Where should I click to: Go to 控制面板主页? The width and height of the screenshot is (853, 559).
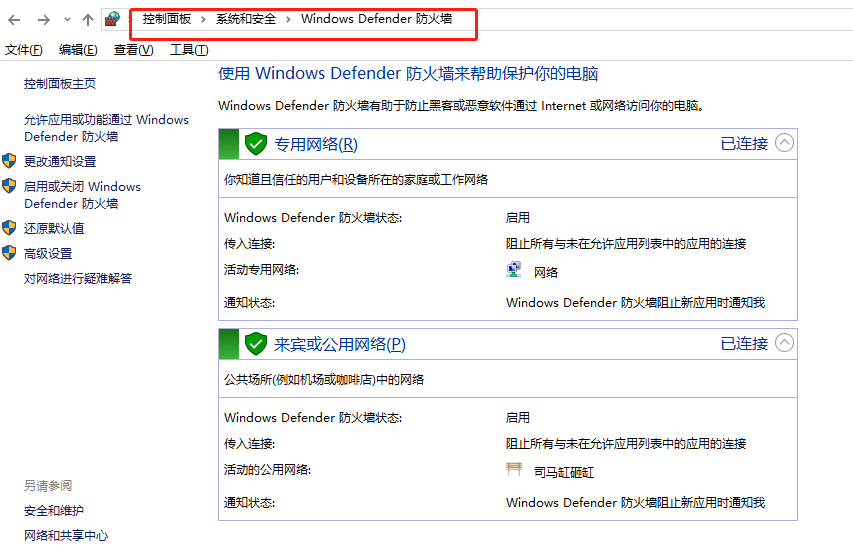point(60,83)
